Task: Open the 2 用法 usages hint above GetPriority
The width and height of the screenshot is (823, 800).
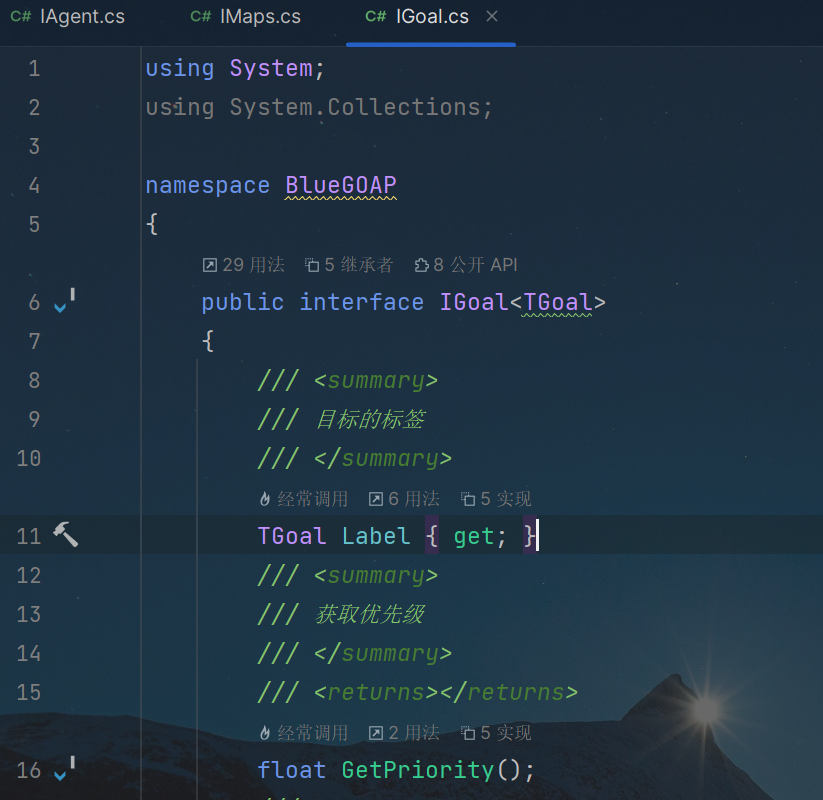Action: pyautogui.click(x=404, y=733)
